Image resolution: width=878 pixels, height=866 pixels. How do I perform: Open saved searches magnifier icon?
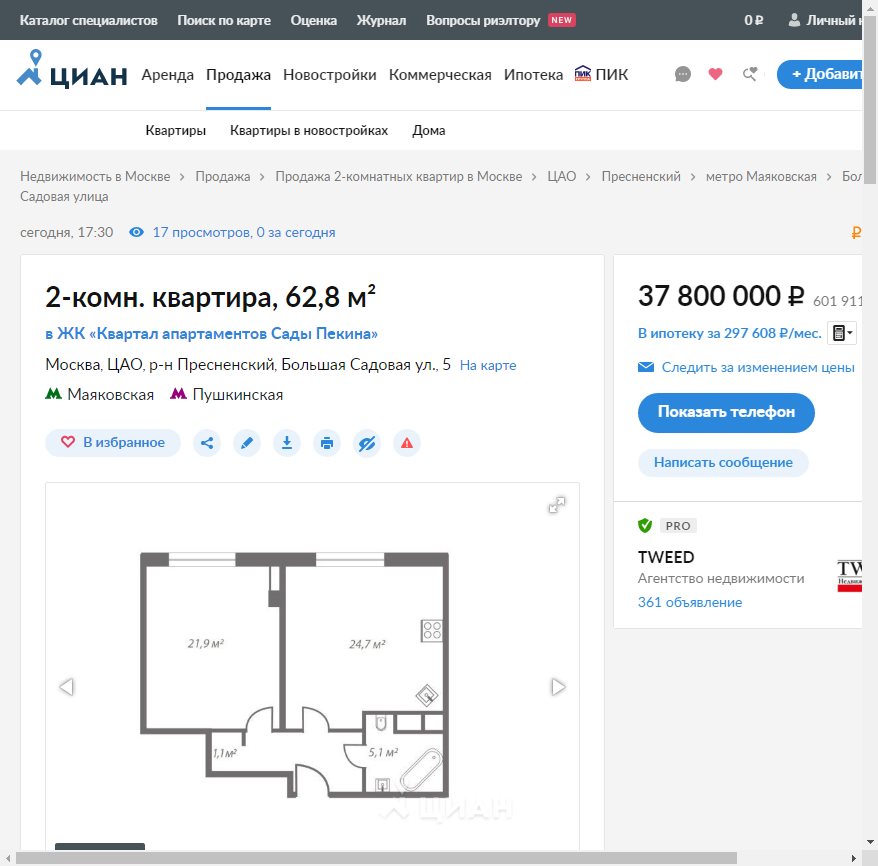point(749,74)
